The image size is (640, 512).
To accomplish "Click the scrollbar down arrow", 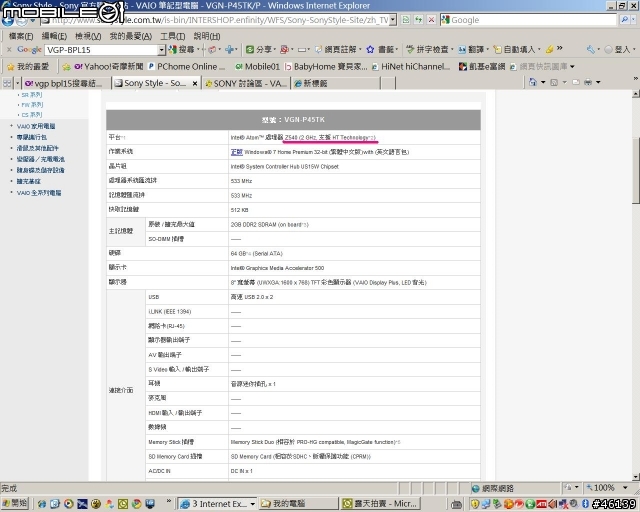I will pyautogui.click(x=636, y=476).
